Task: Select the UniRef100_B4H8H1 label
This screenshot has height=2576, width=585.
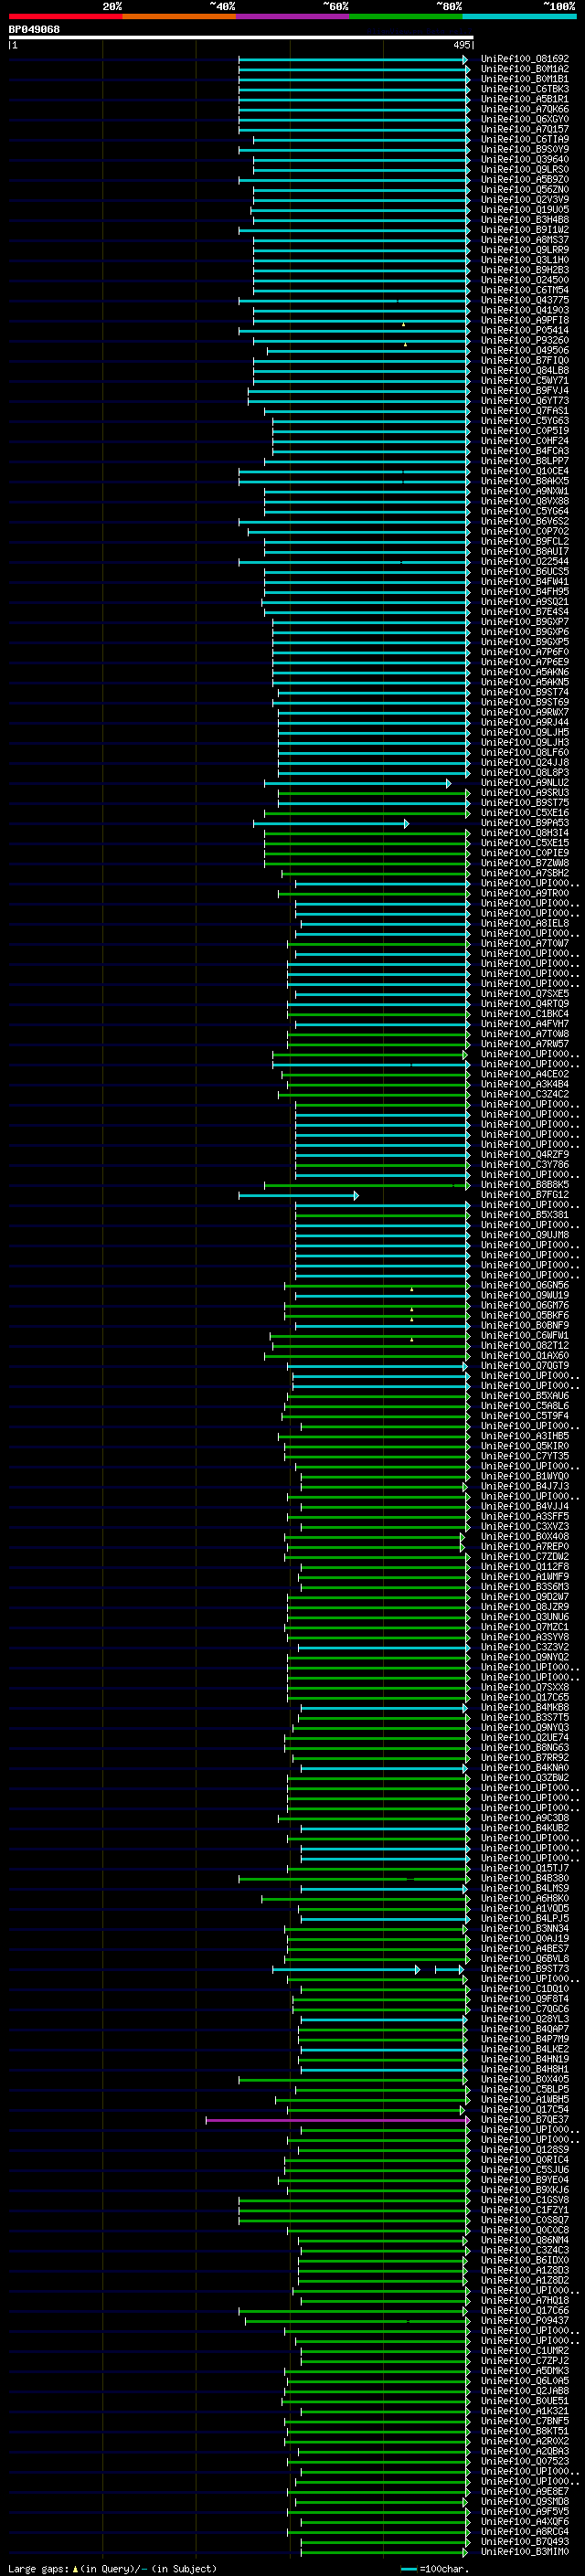Action: (525, 2070)
